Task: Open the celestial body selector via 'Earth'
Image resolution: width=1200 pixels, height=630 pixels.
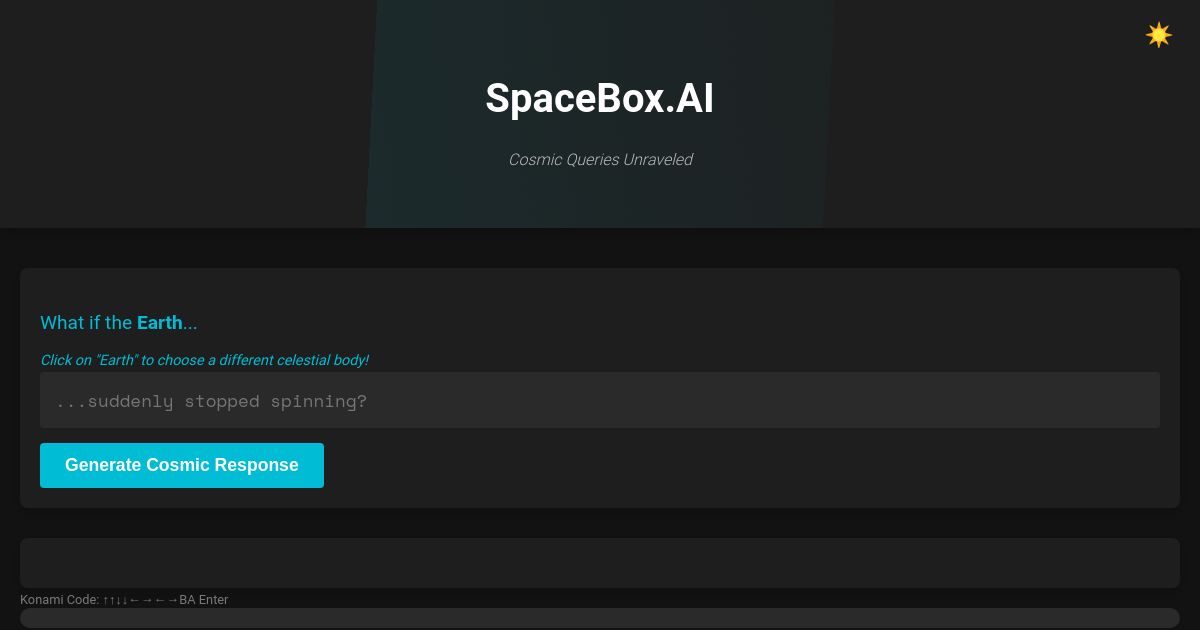Action: tap(159, 323)
